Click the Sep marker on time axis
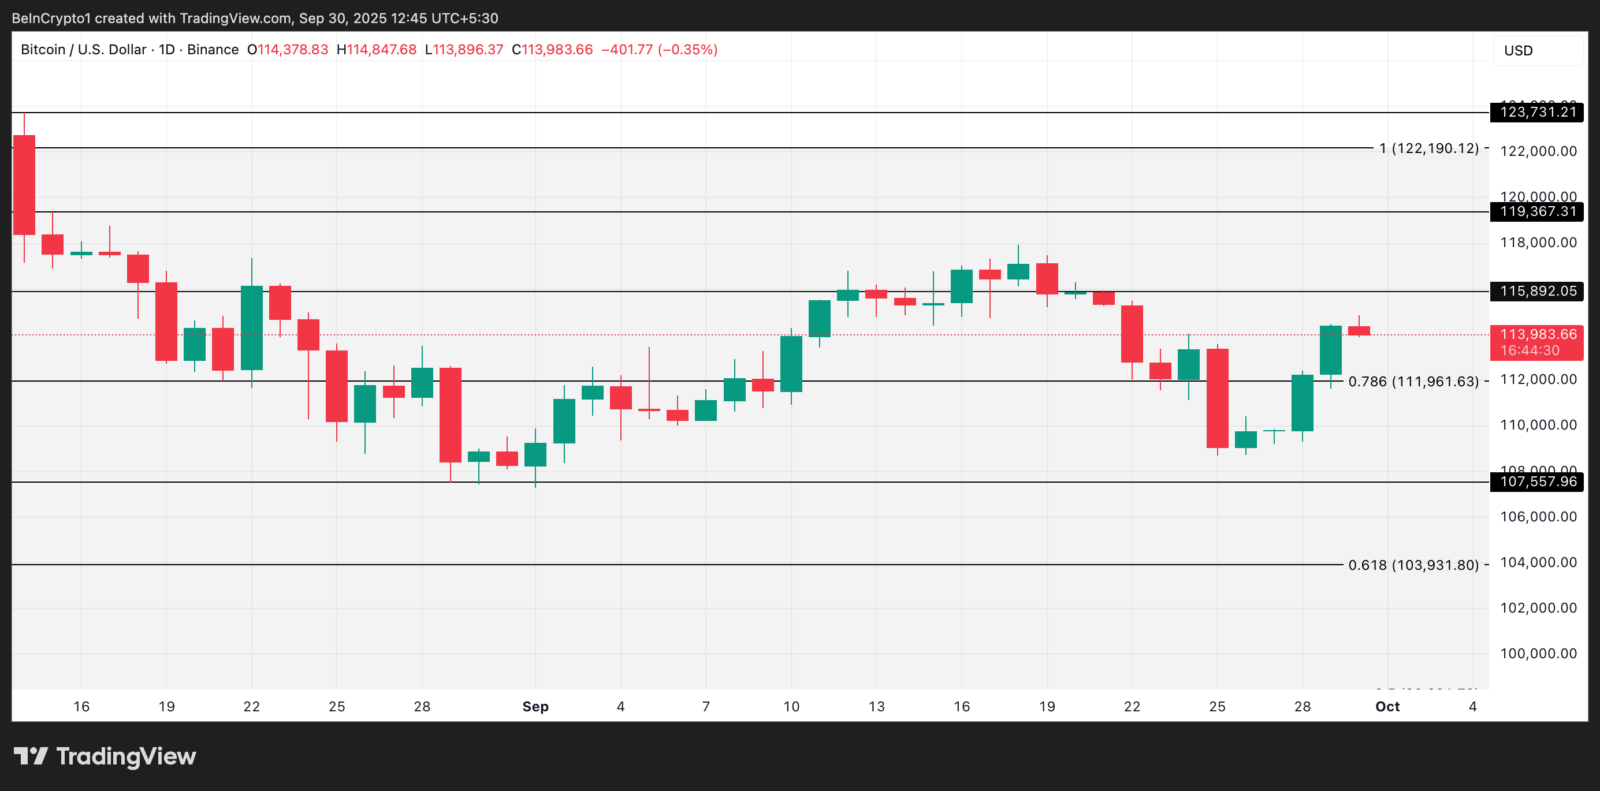Image resolution: width=1600 pixels, height=791 pixels. (x=535, y=706)
